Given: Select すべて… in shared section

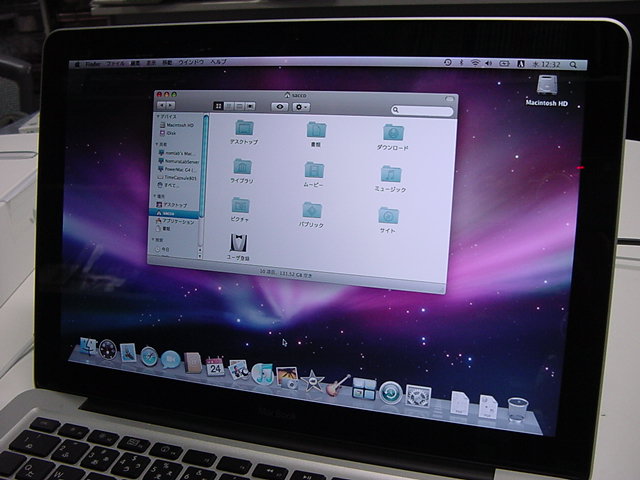Looking at the screenshot, I should click(x=168, y=185).
